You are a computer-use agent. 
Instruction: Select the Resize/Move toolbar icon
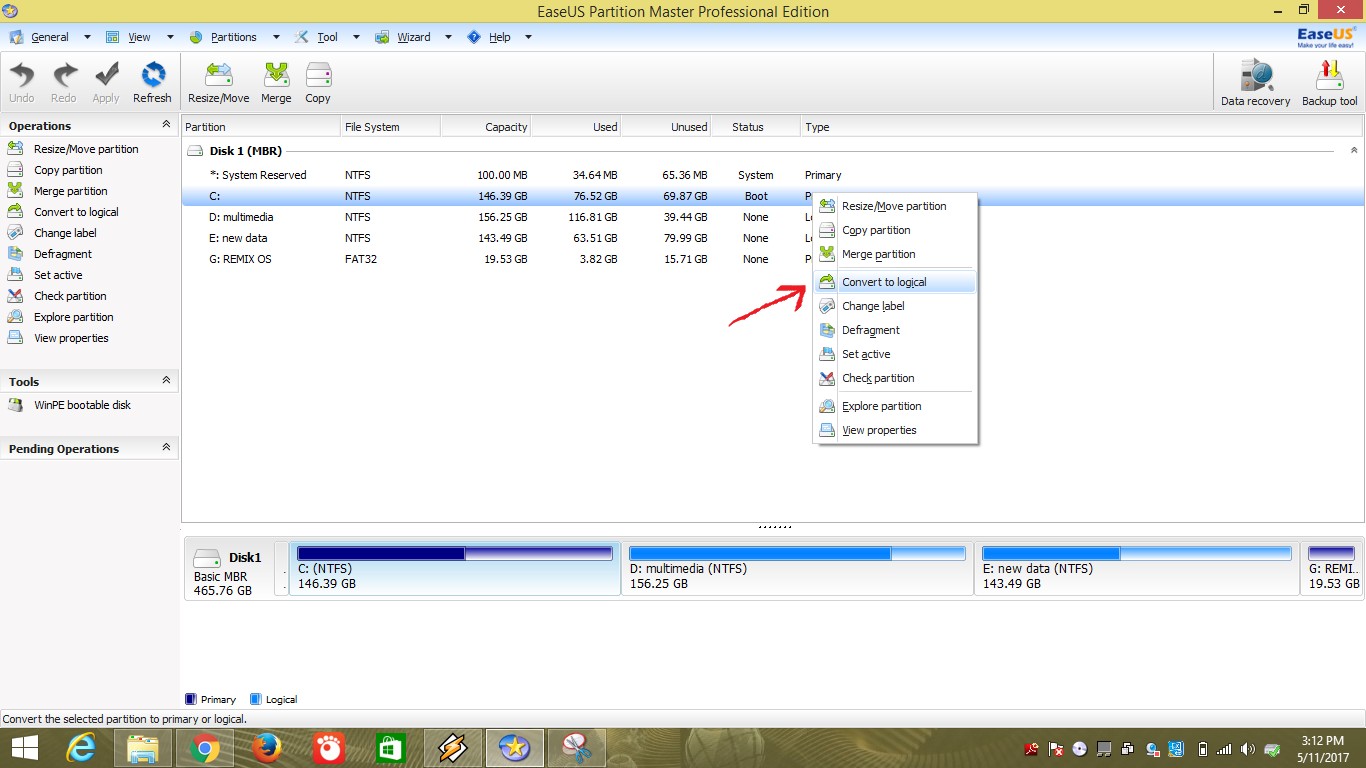point(219,83)
